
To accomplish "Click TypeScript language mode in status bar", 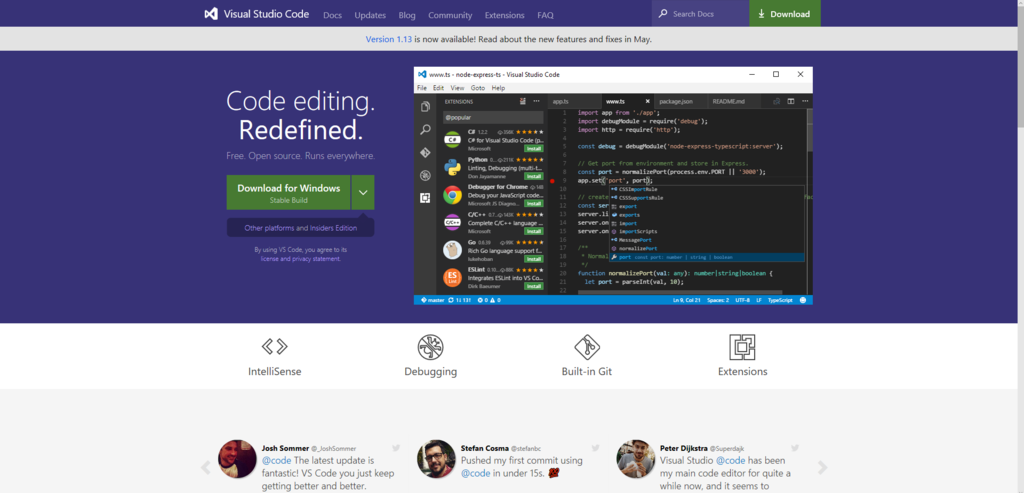I will 780,300.
